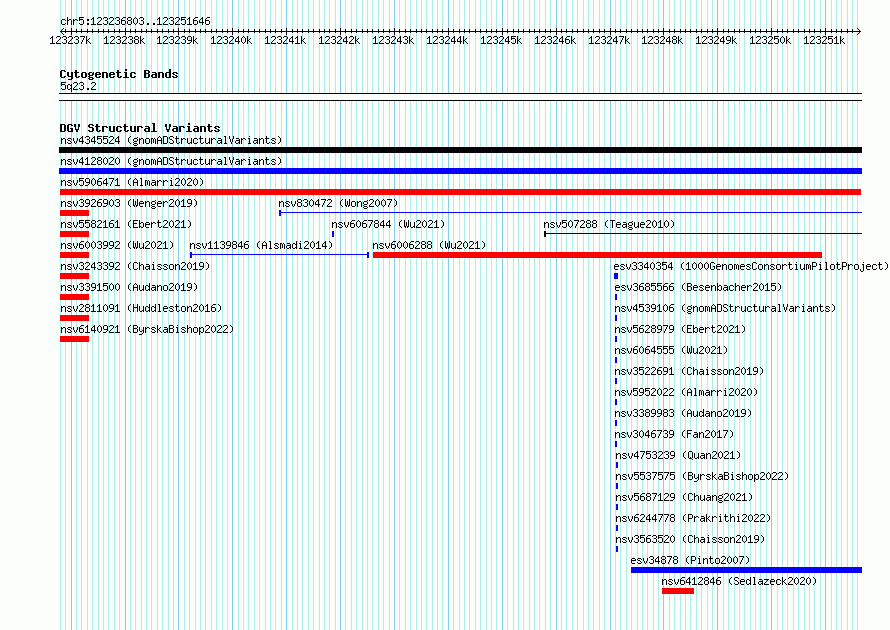Click the blue esv34878 variant bar
This screenshot has width=890, height=630.
point(746,570)
